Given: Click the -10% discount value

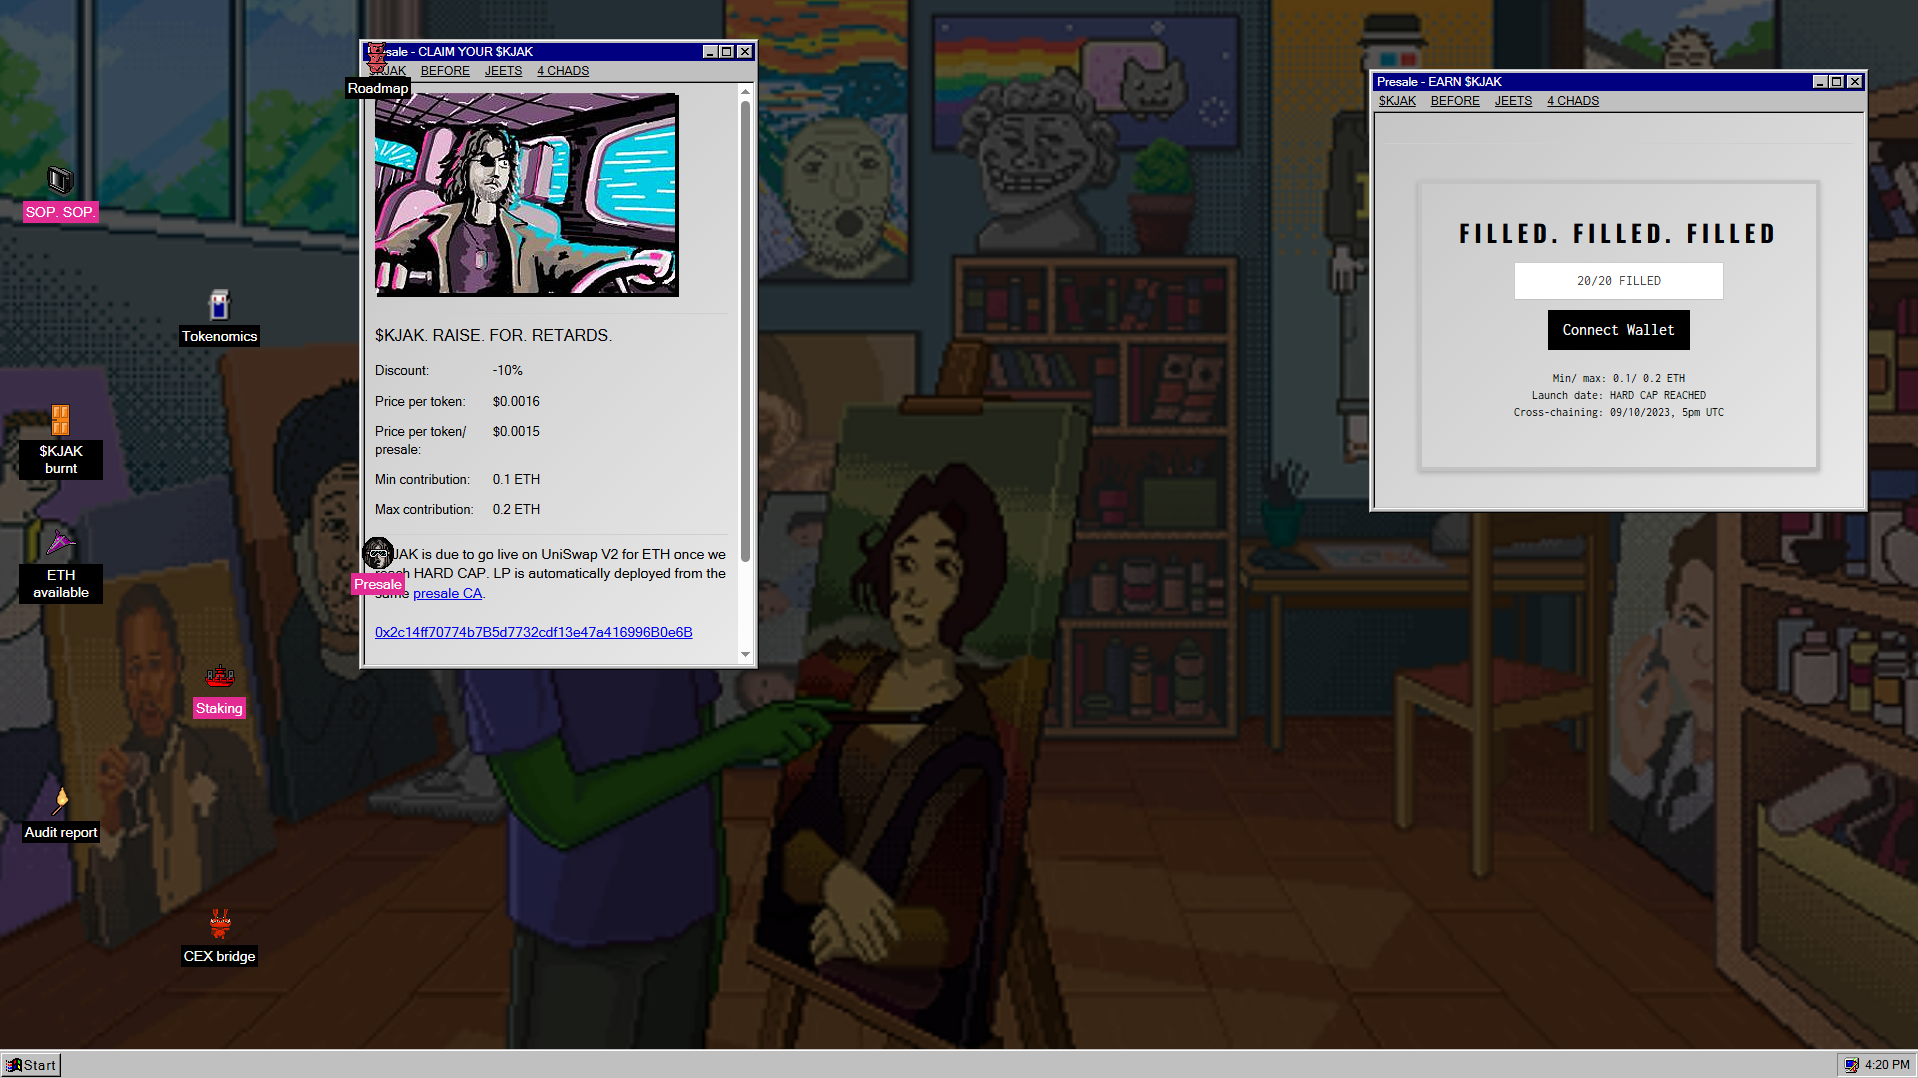Looking at the screenshot, I should [x=507, y=370].
